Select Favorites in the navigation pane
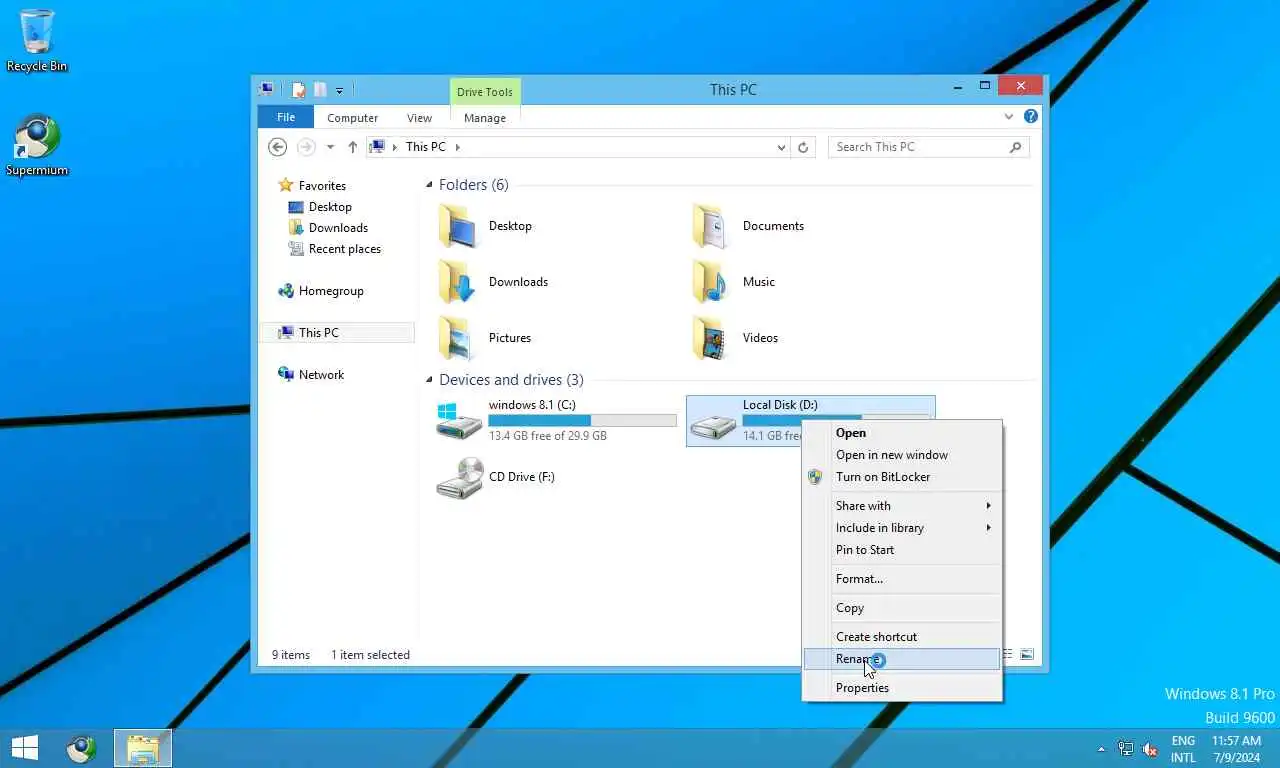Viewport: 1280px width, 768px height. tap(311, 186)
